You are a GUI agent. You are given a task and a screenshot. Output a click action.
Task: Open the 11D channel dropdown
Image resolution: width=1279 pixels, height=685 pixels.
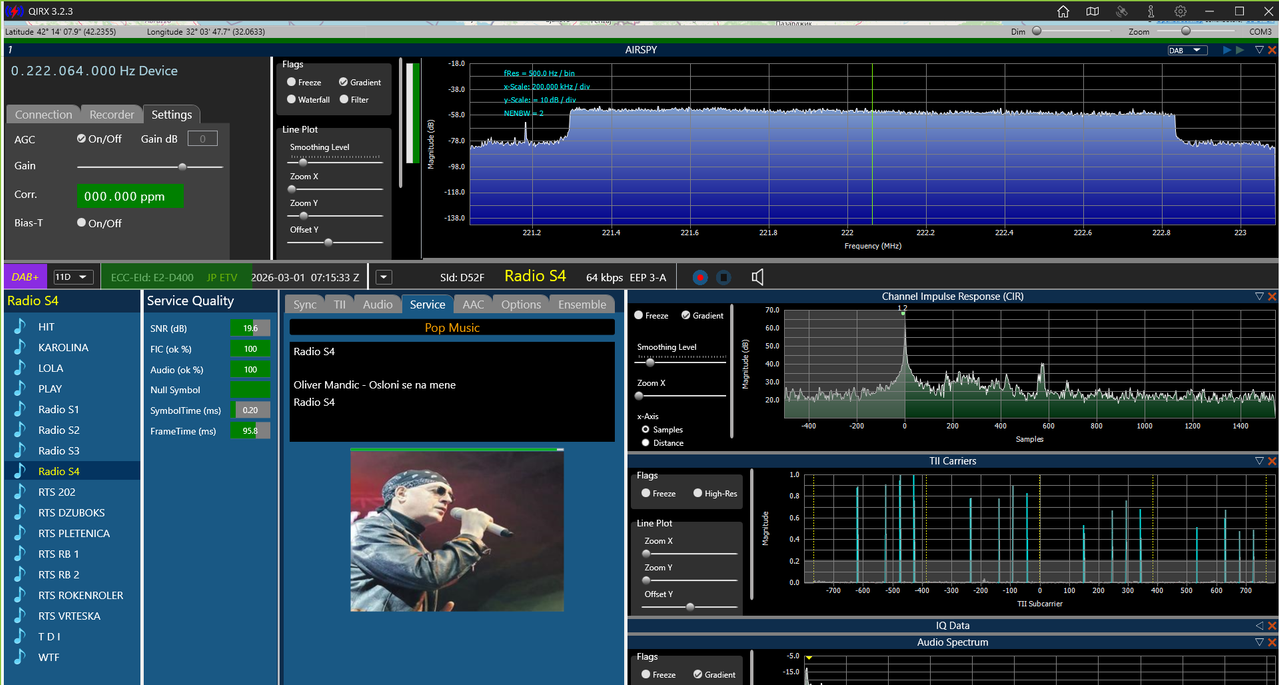[73, 277]
